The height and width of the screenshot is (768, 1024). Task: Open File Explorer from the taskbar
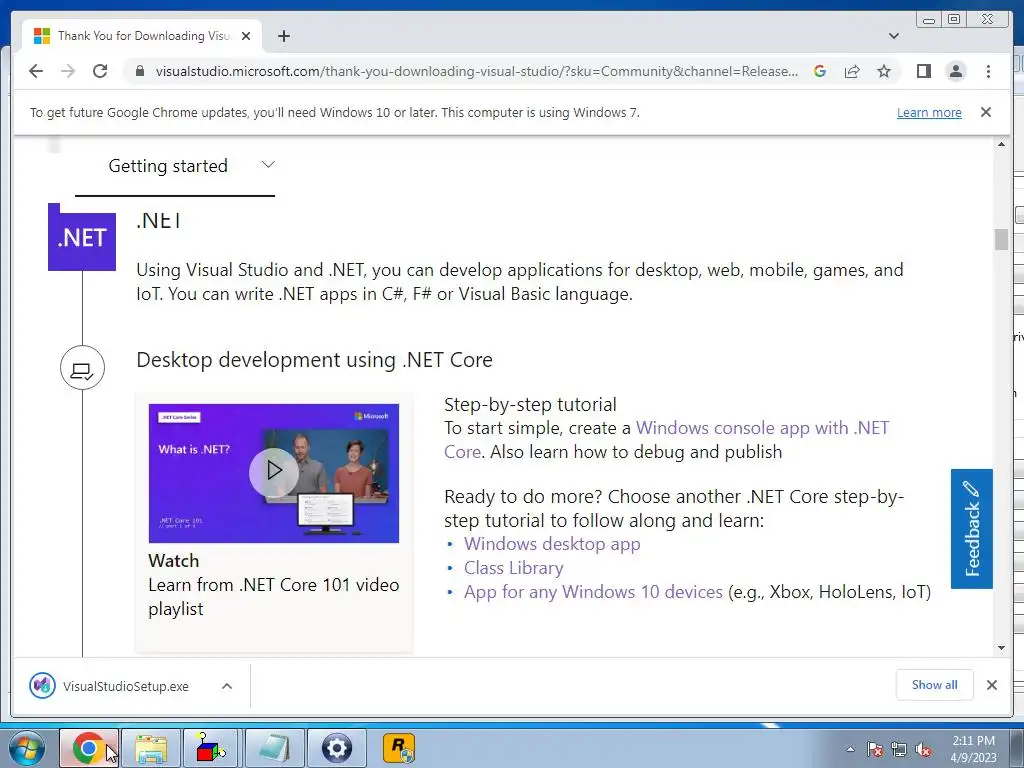pos(151,748)
